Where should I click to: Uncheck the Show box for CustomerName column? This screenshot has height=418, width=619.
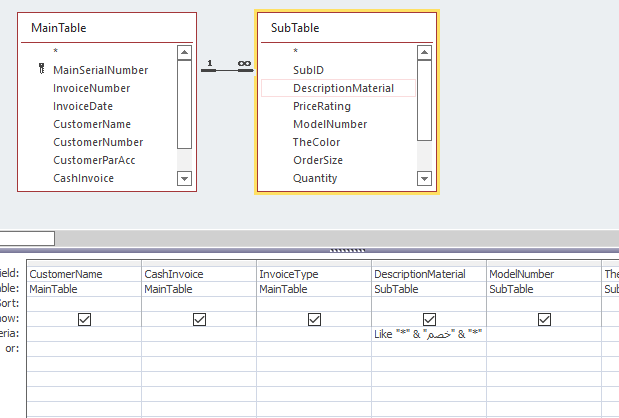(84, 319)
